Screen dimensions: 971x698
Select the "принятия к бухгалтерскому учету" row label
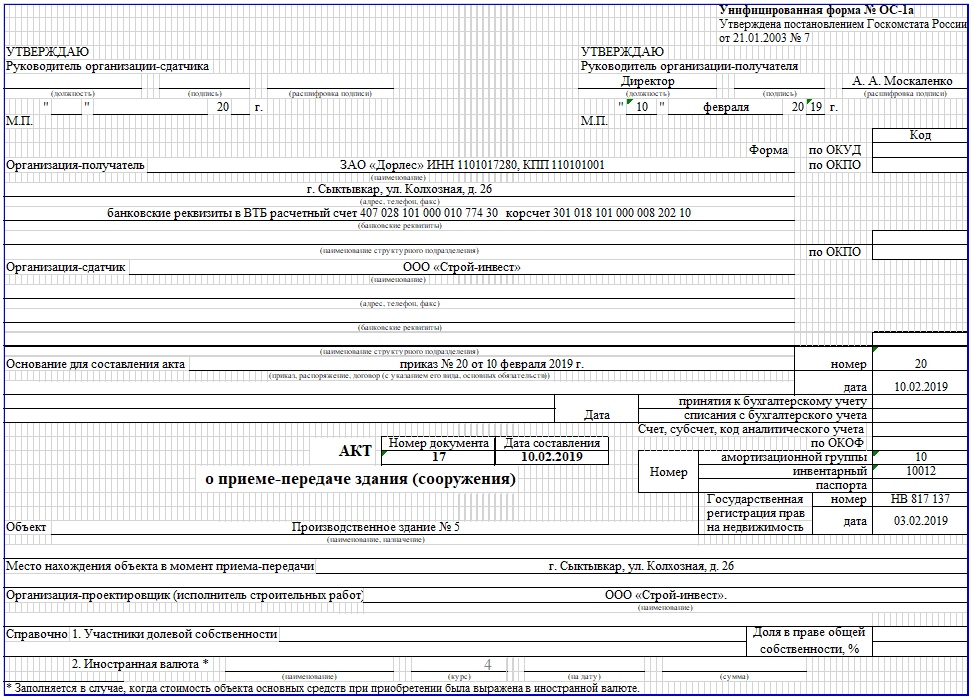click(773, 401)
